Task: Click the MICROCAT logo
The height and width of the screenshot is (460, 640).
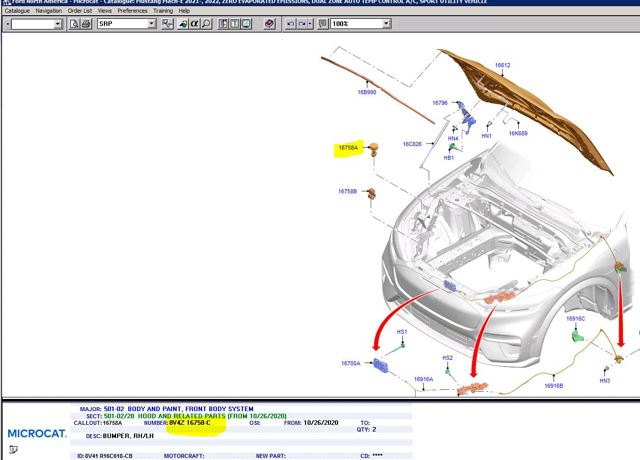Action: 37,433
